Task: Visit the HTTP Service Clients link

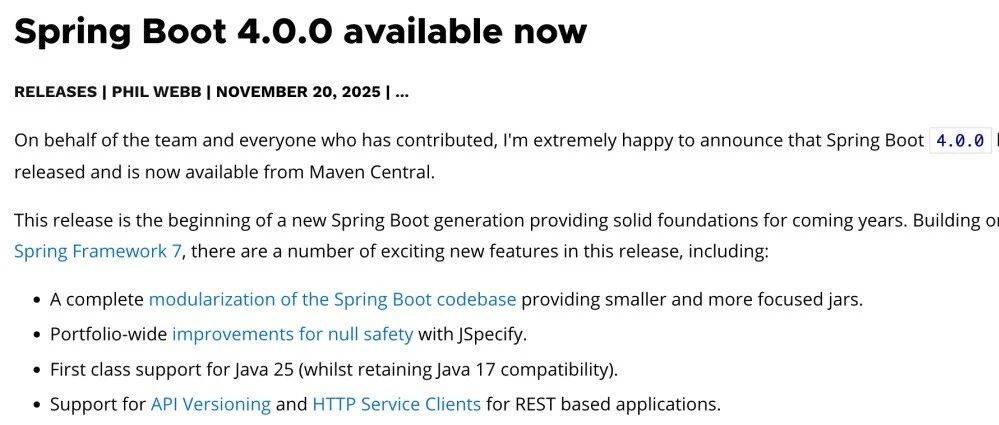Action: (396, 404)
